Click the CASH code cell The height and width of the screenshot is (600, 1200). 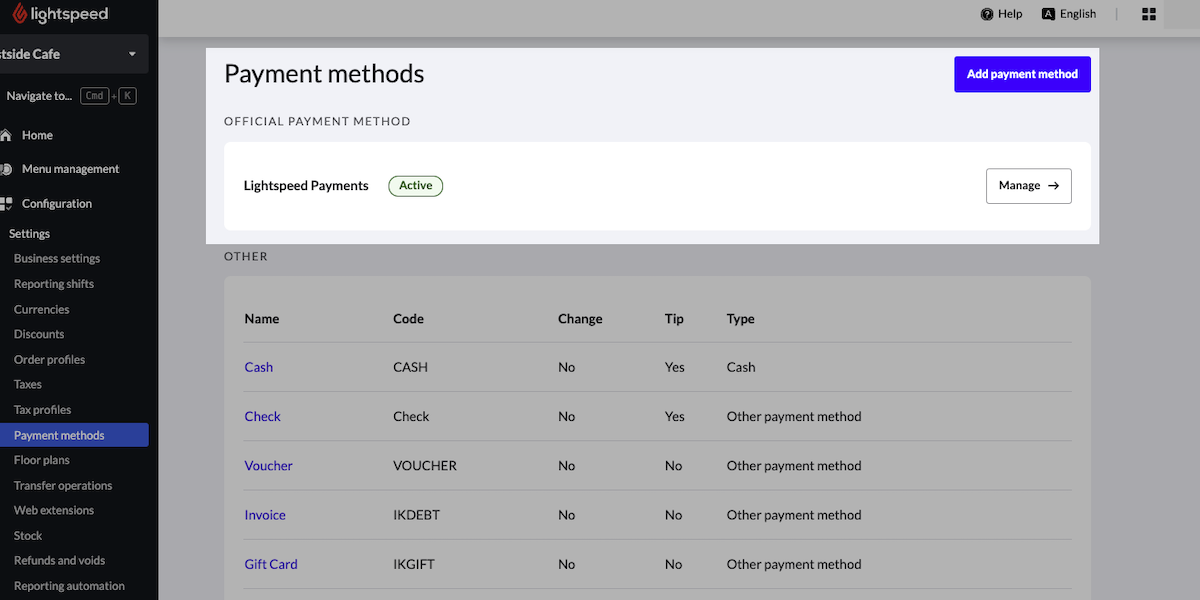pyautogui.click(x=411, y=367)
